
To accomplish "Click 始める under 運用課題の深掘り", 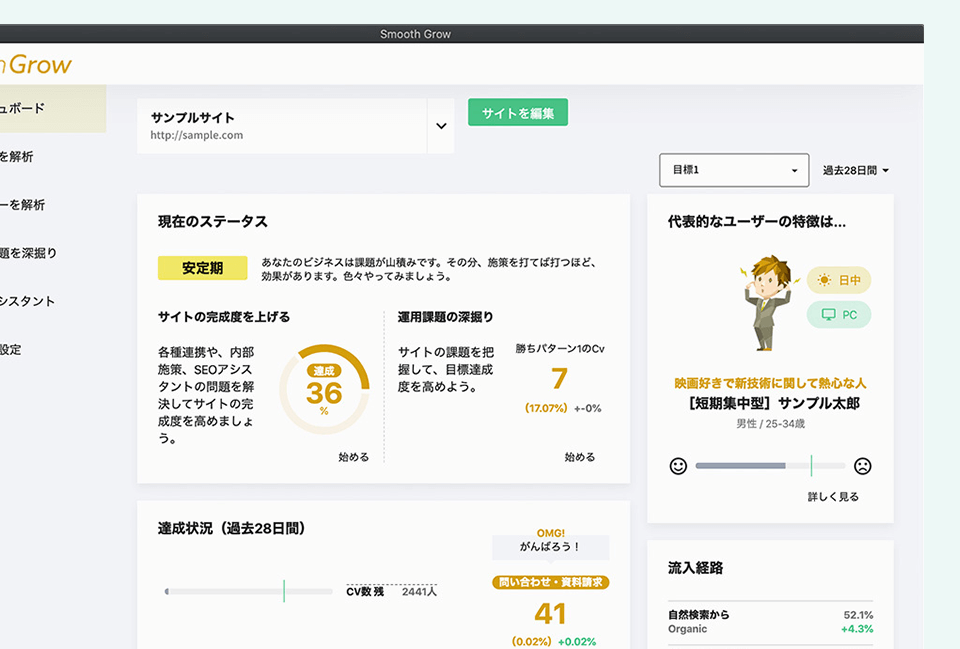I will tap(580, 457).
